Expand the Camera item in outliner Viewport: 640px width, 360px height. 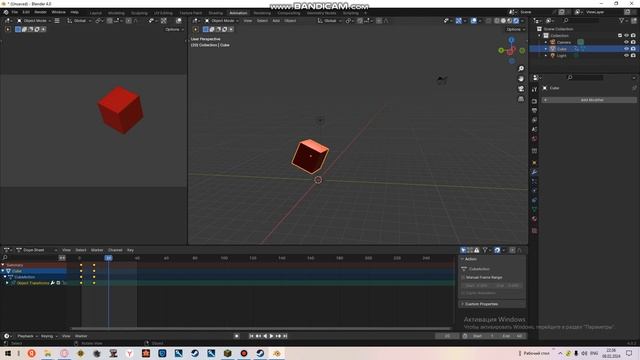coord(546,42)
